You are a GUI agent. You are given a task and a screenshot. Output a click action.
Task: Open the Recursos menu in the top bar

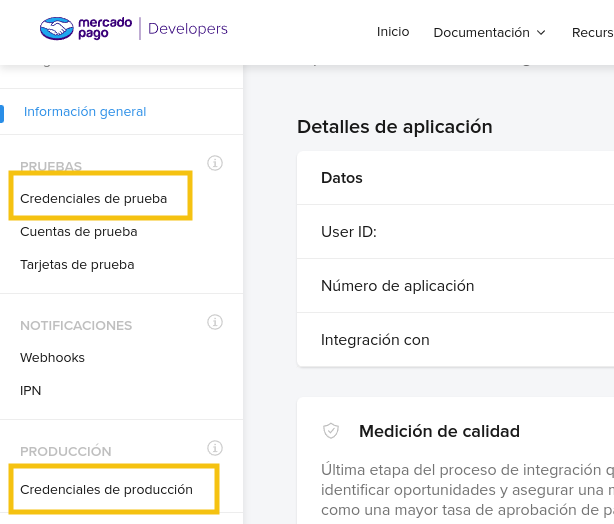tap(592, 32)
